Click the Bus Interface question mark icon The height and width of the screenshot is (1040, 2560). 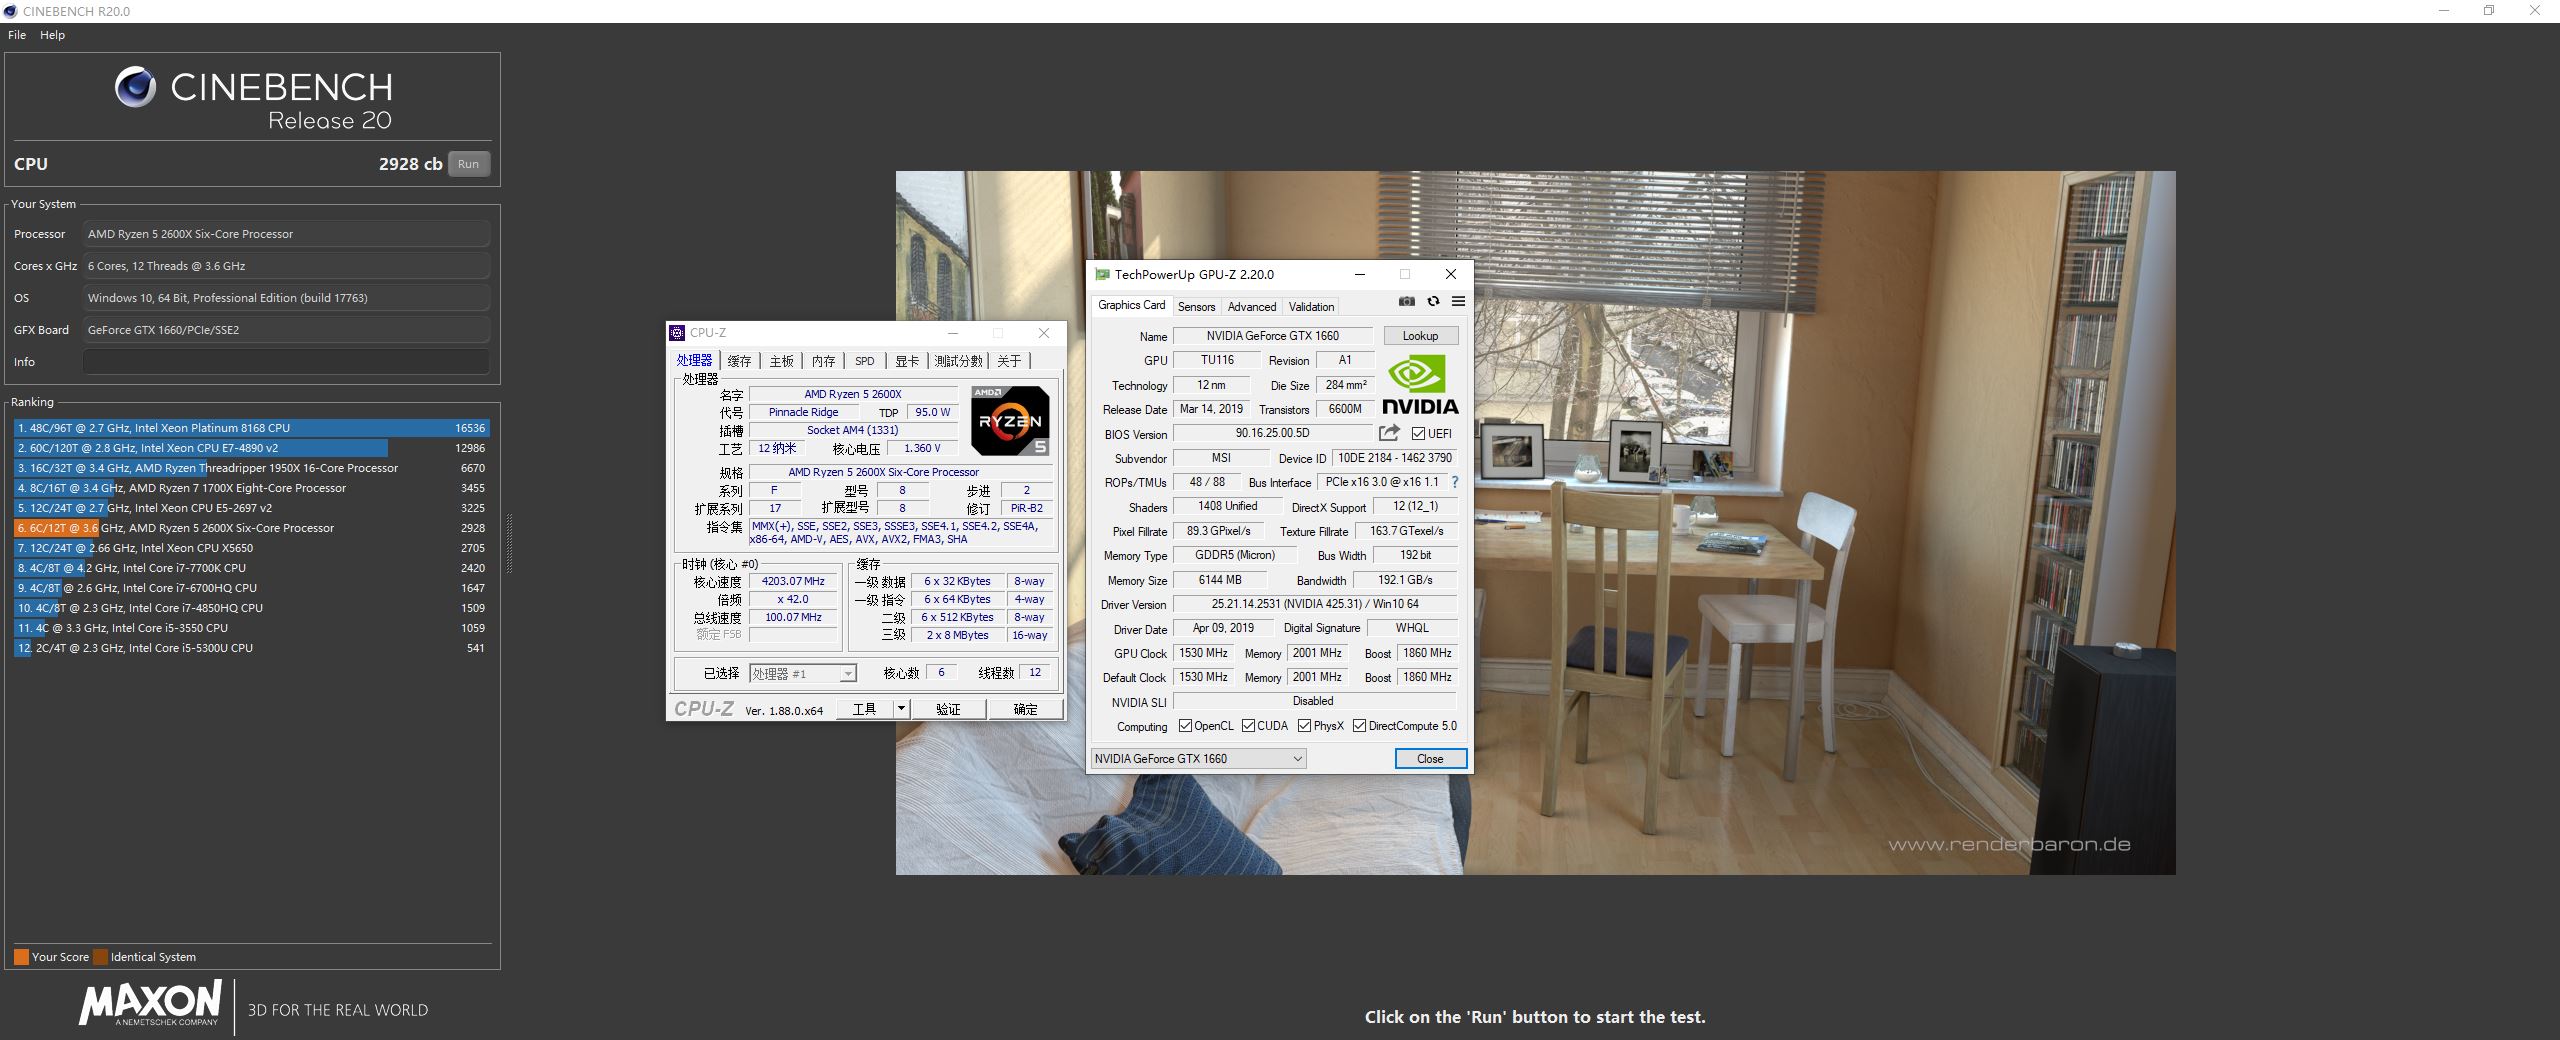pyautogui.click(x=1455, y=482)
